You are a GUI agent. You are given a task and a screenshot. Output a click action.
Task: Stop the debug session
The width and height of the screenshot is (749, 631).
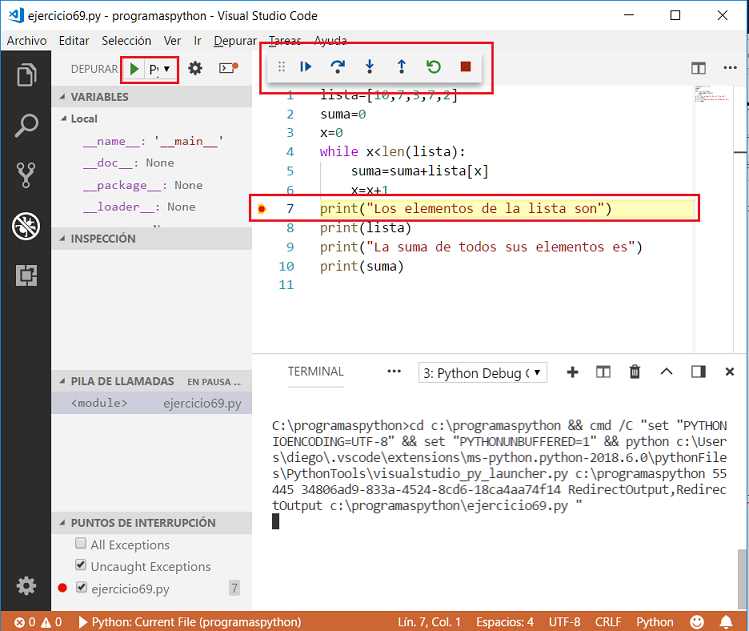pyautogui.click(x=466, y=66)
